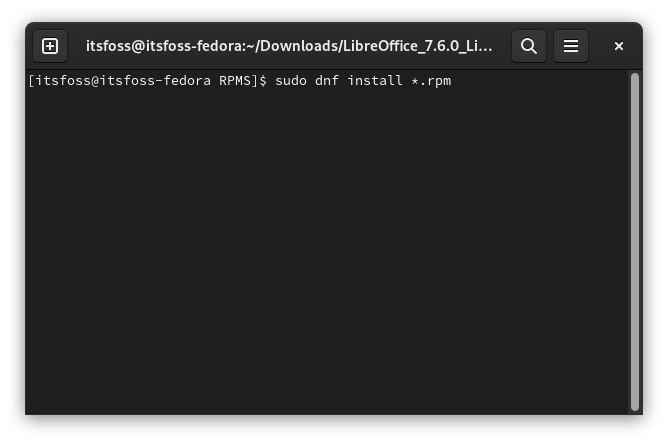The image size is (668, 443).
Task: Open the hamburger main menu
Action: pyautogui.click(x=571, y=46)
